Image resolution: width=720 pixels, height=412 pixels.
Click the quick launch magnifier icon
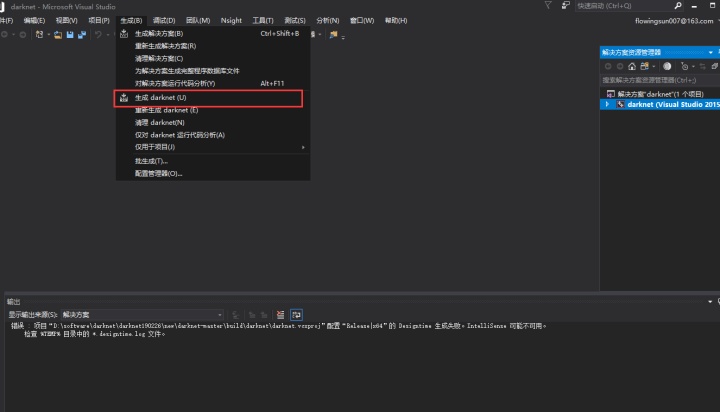tap(678, 6)
